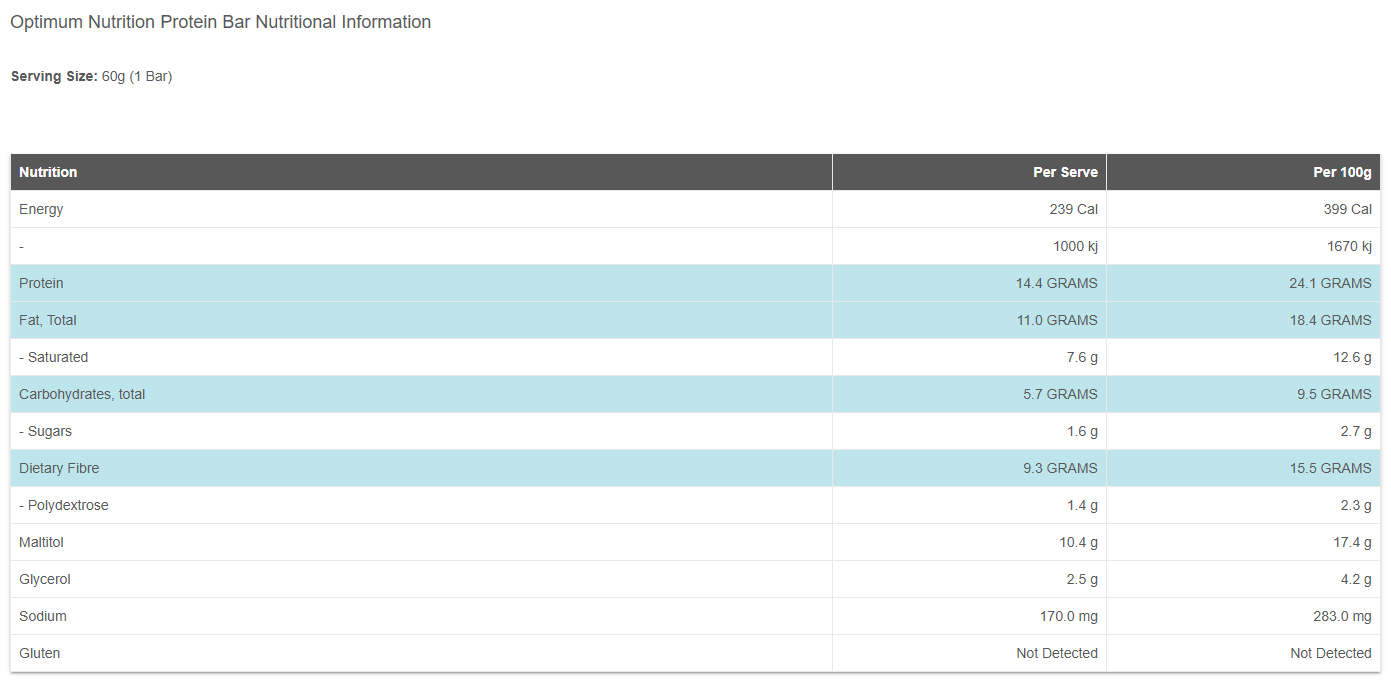1391x686 pixels.
Task: Select the Carbohydrates, total row label
Action: [82, 394]
